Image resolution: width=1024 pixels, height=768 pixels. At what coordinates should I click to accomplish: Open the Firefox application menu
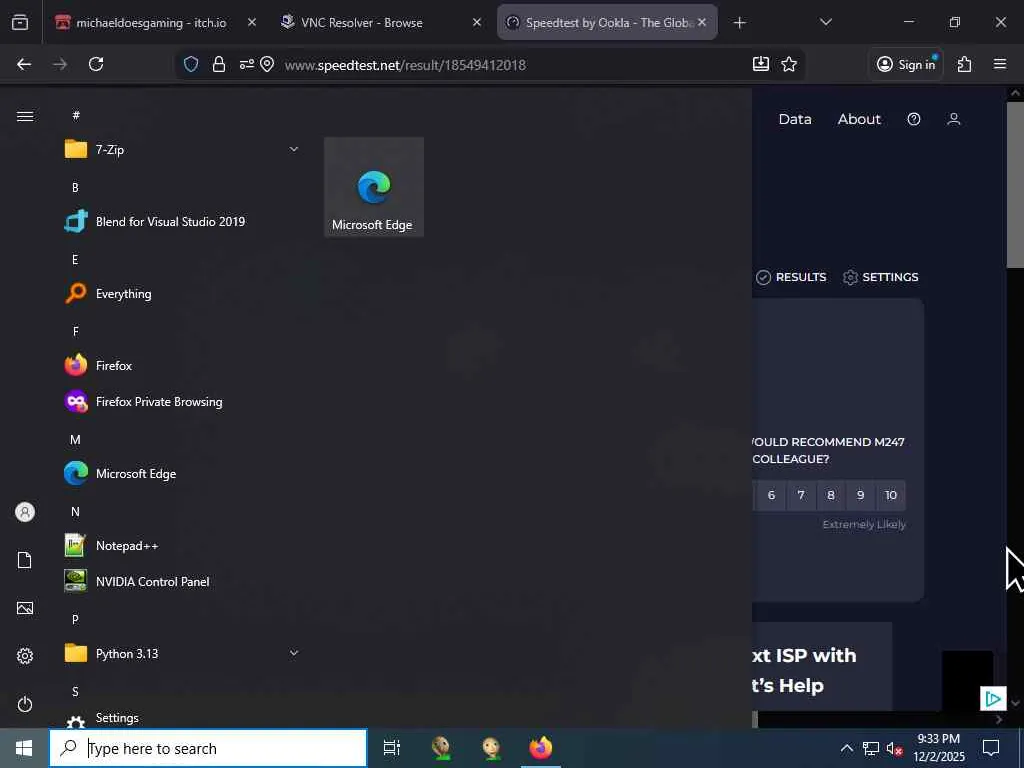click(1000, 64)
